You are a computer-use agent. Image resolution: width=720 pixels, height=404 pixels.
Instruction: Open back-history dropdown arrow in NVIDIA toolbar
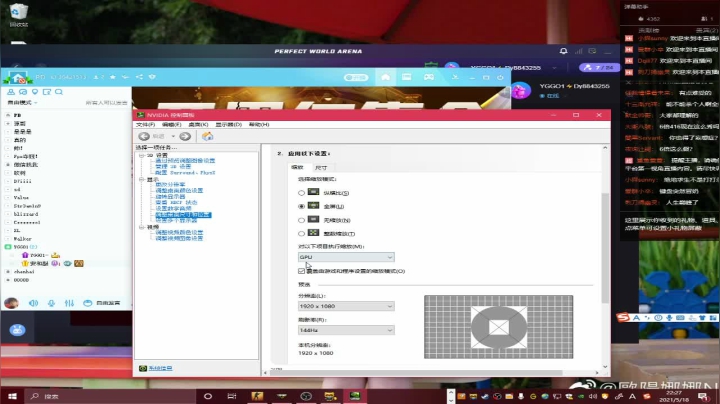(x=173, y=136)
